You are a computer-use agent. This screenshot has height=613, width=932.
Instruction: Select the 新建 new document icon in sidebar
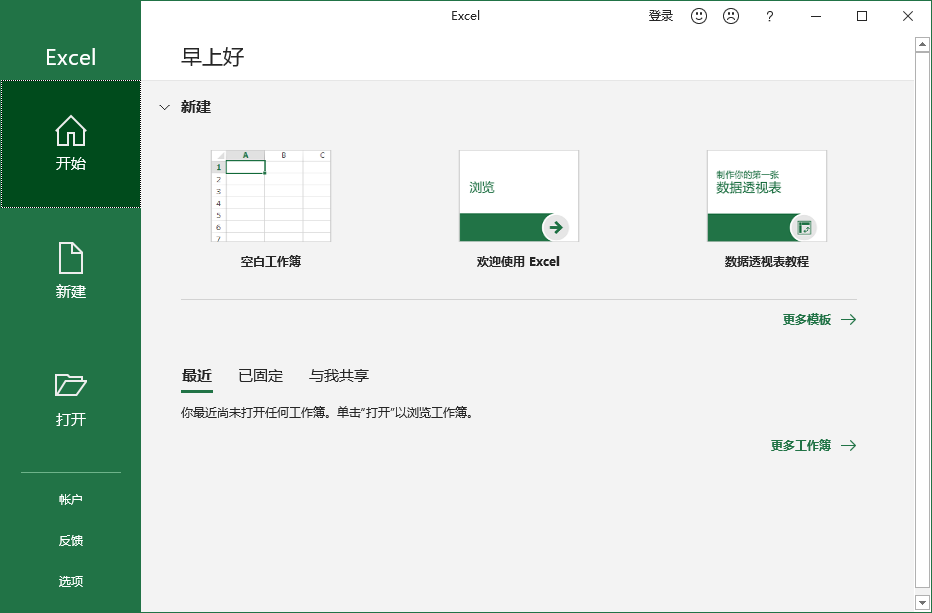pos(71,258)
